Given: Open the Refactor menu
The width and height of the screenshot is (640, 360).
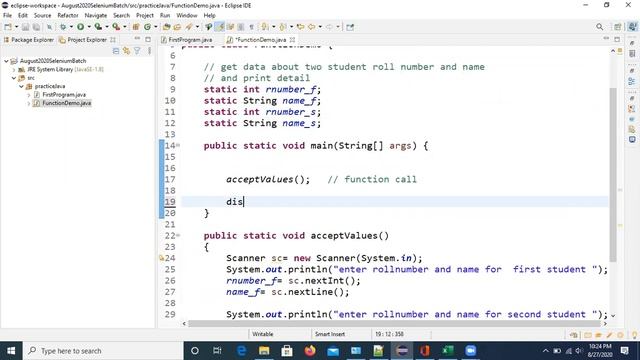Looking at the screenshot, I should click(x=68, y=16).
